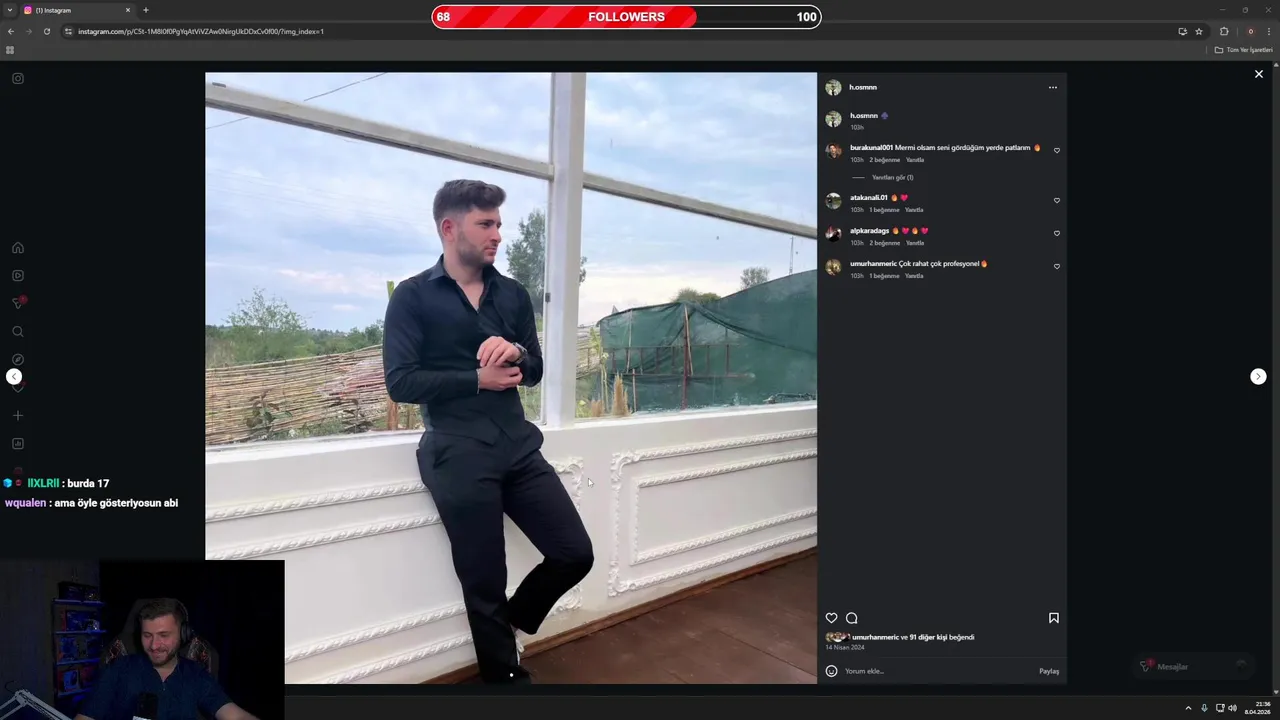This screenshot has width=1280, height=720.
Task: Save the post with the bookmark icon
Action: (x=1053, y=618)
